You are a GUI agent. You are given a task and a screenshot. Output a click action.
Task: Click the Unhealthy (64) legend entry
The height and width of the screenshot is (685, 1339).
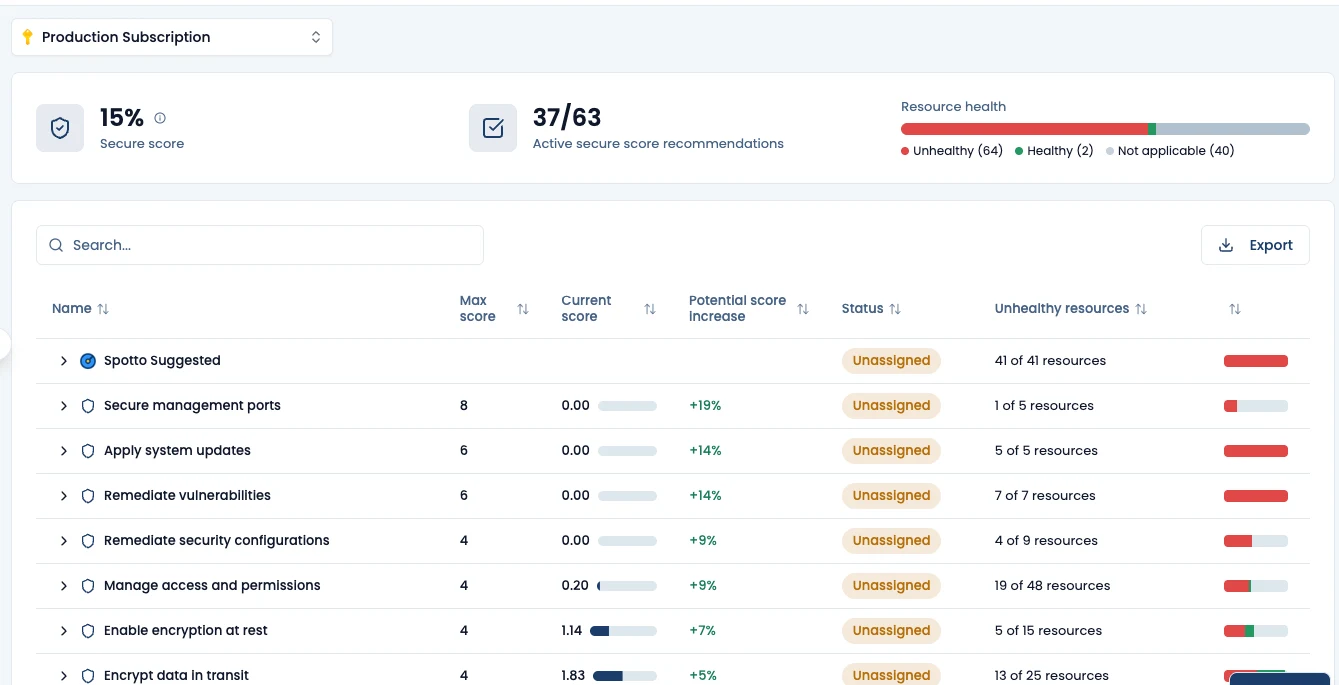[952, 151]
